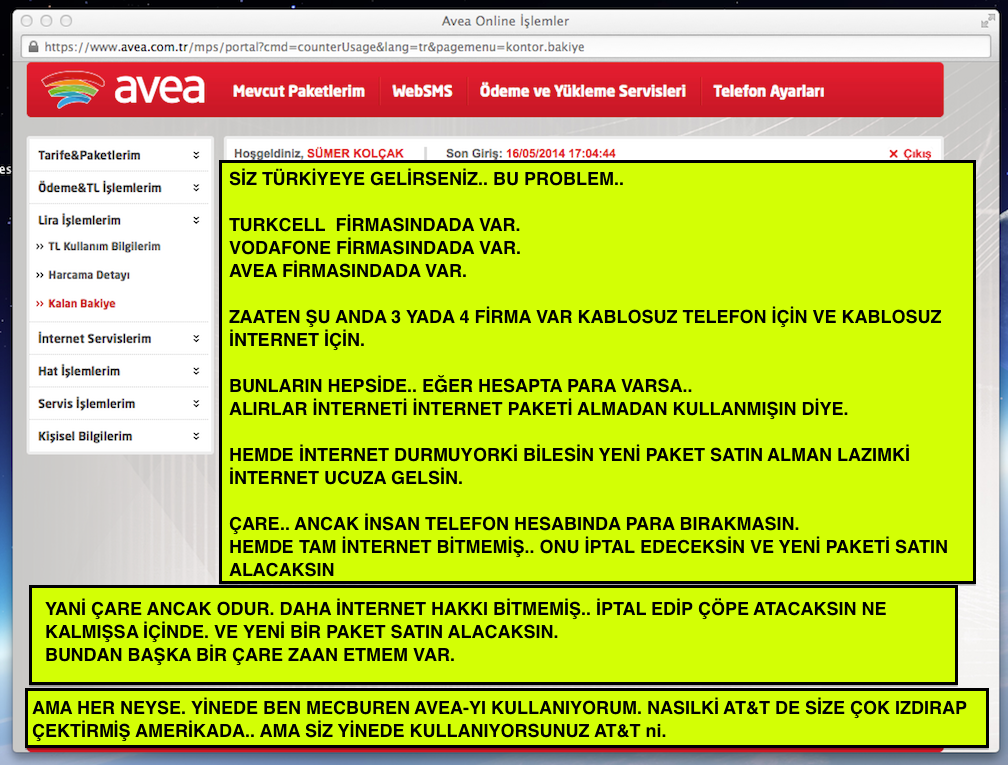The width and height of the screenshot is (1008, 765).
Task: Open Telefon Ayarları menu
Action: coord(768,91)
